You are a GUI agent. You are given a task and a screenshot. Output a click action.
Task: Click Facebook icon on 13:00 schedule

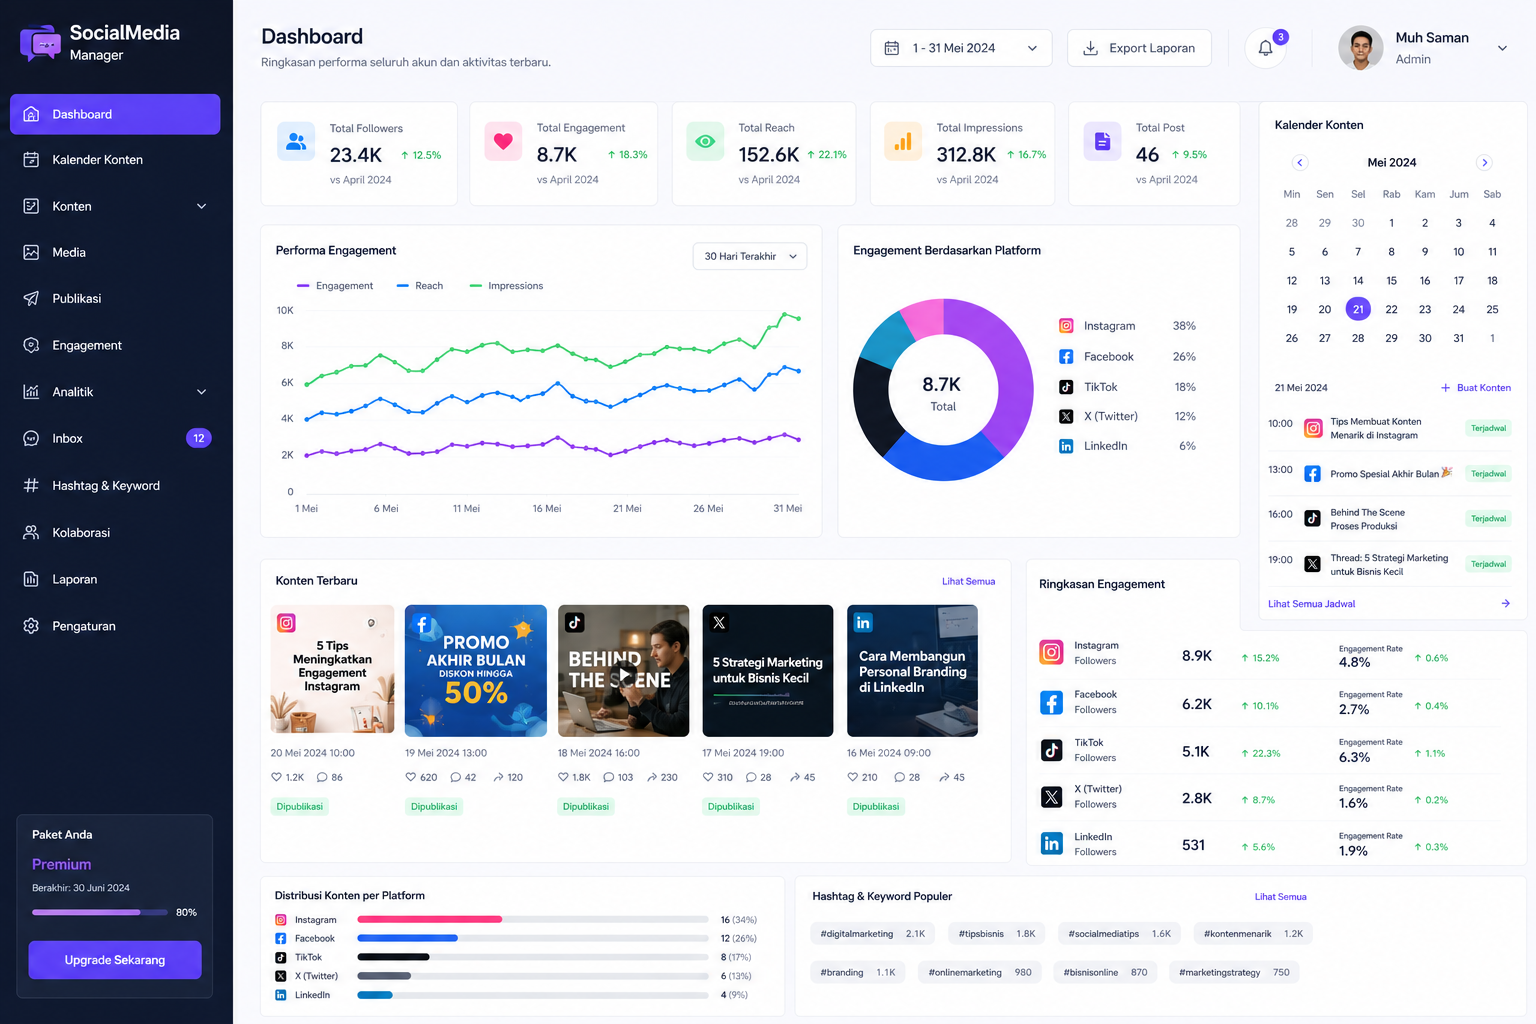click(1313, 474)
